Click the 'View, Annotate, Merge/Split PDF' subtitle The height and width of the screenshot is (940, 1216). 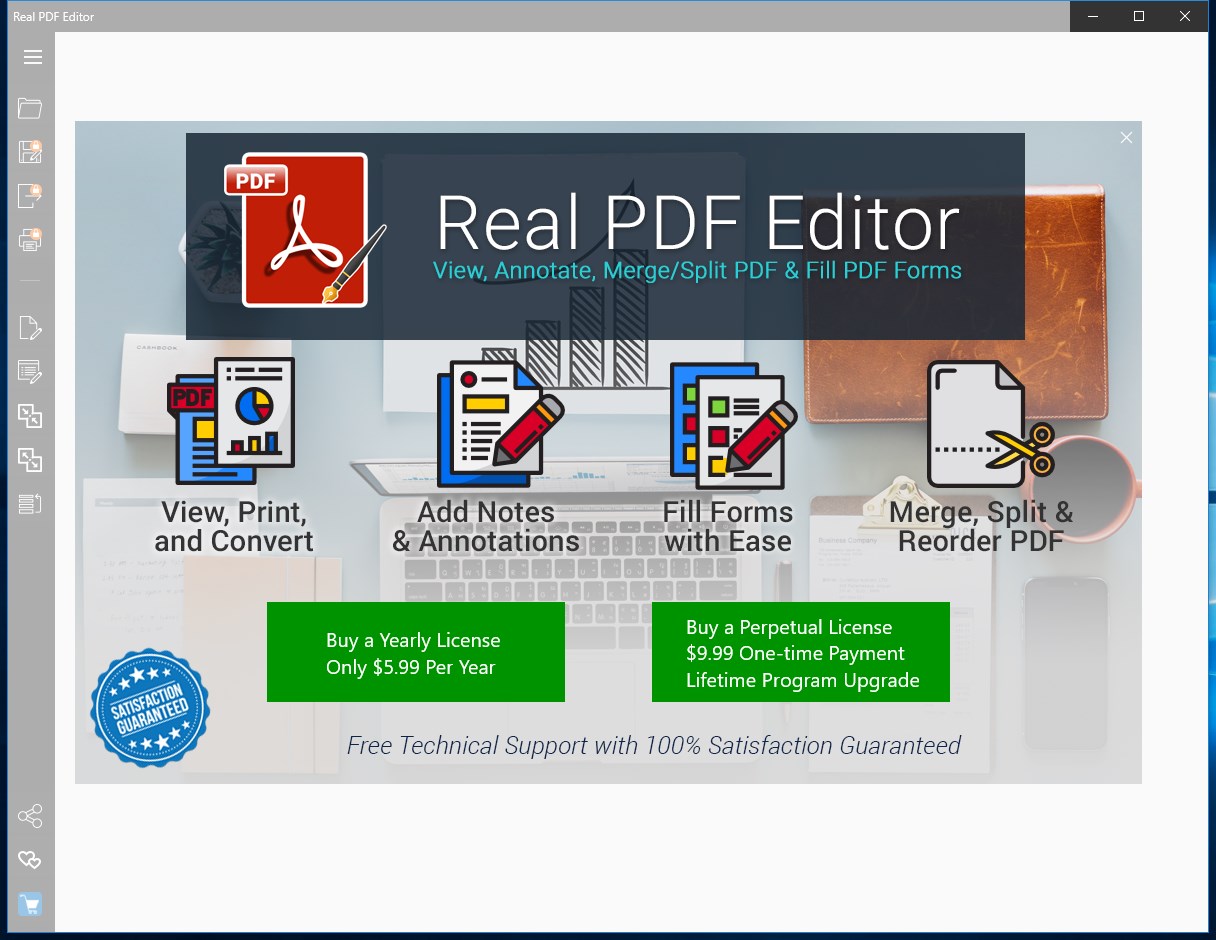coord(697,271)
